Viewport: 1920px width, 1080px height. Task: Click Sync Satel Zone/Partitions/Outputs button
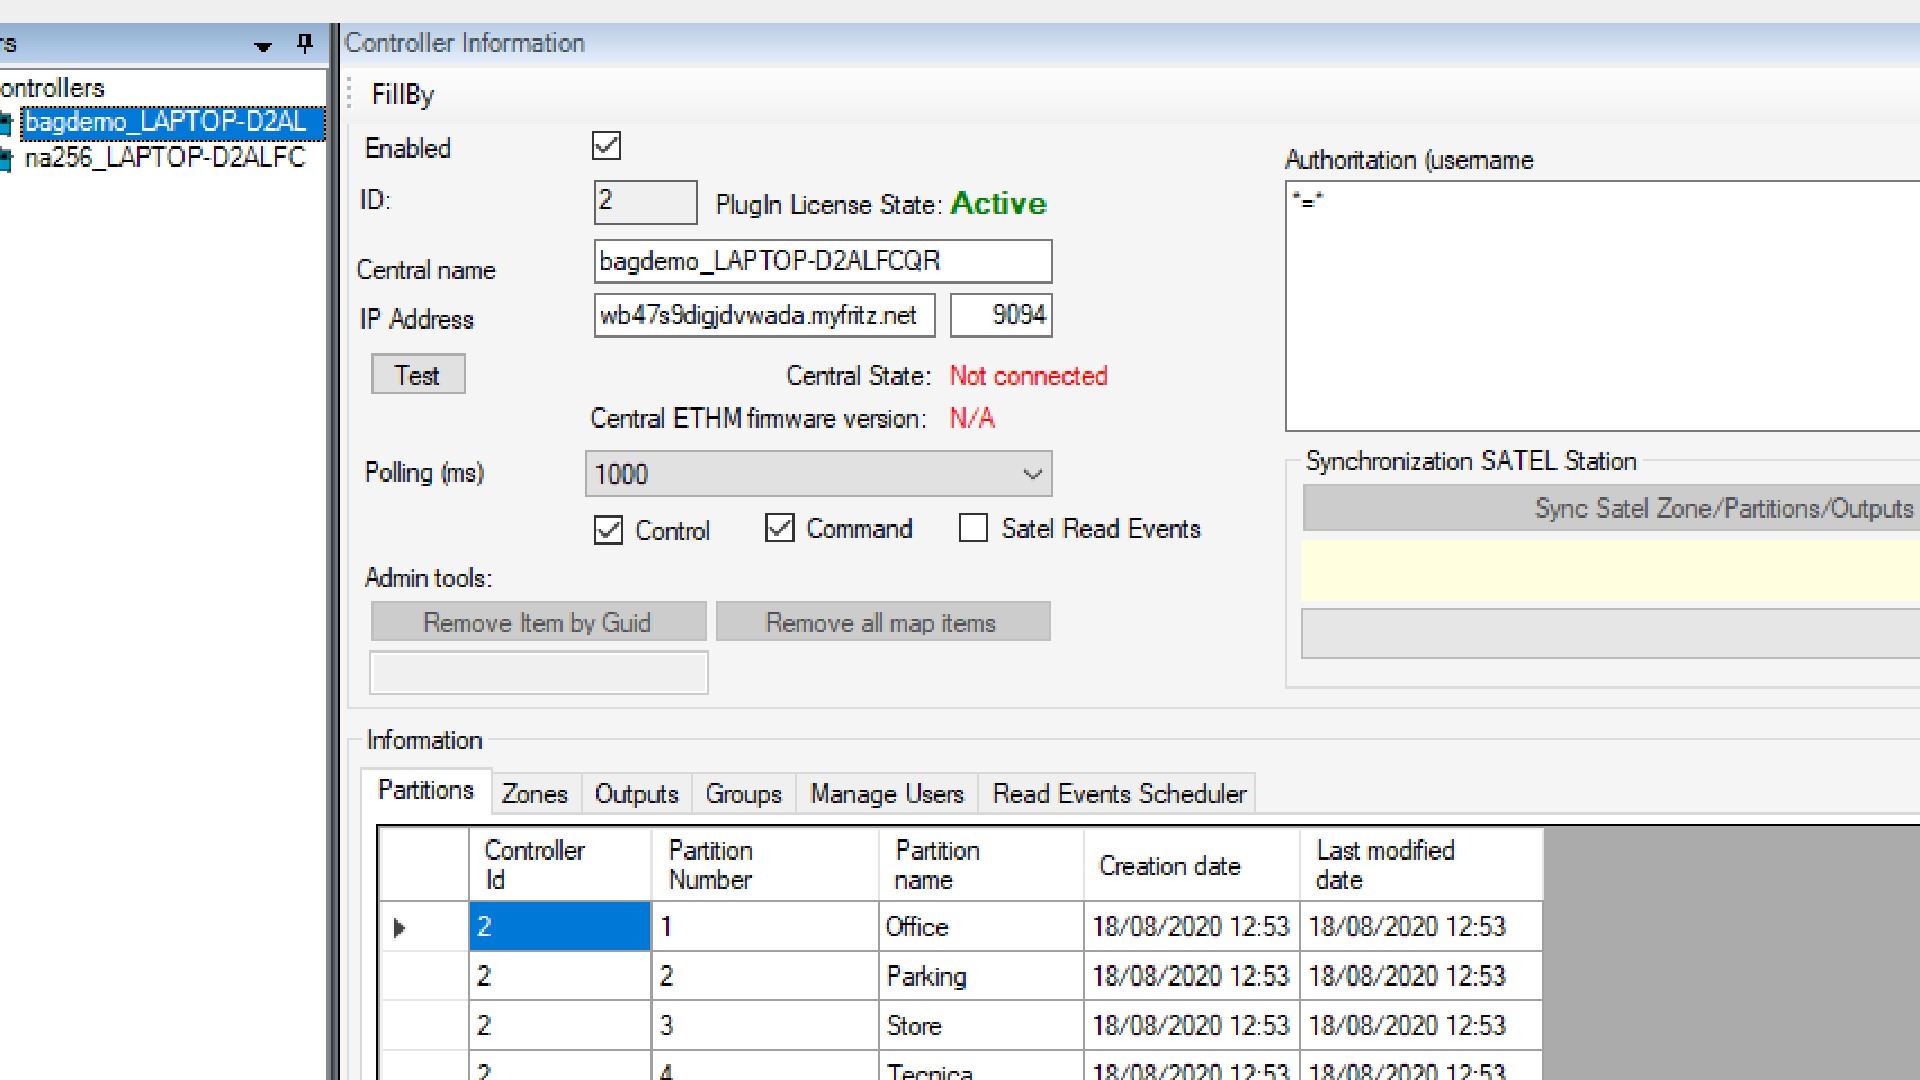tap(1611, 508)
